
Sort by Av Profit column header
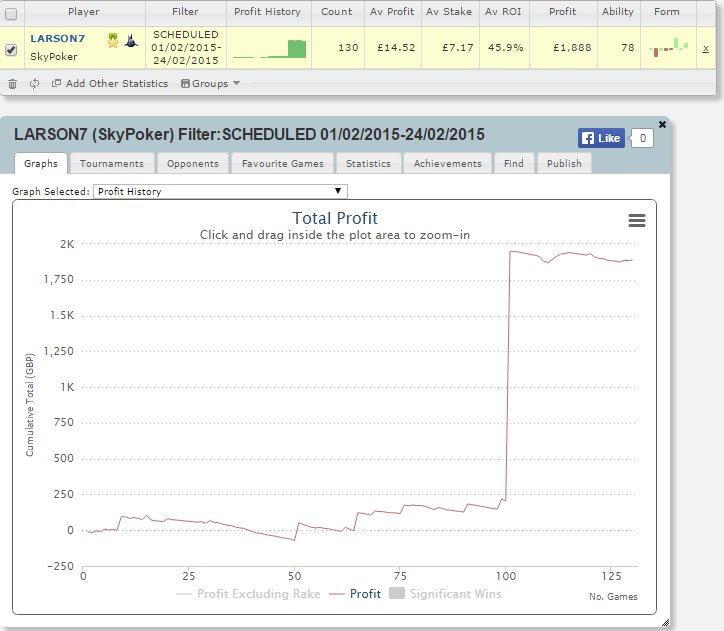(x=392, y=12)
